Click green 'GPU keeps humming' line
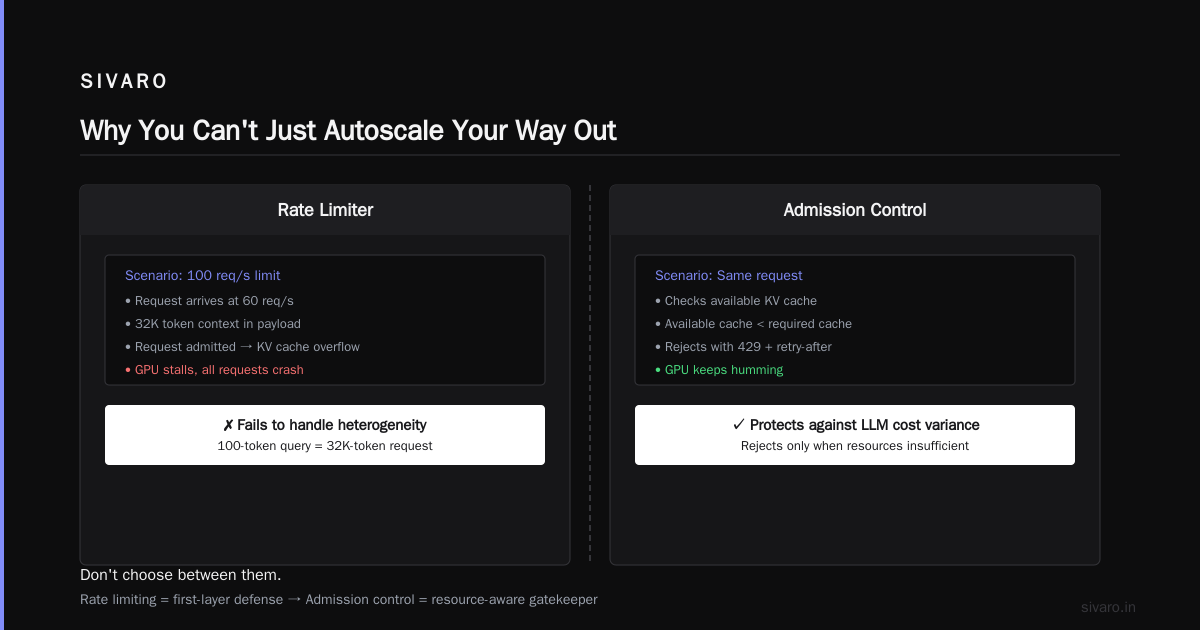This screenshot has width=1200, height=630. 719,370
